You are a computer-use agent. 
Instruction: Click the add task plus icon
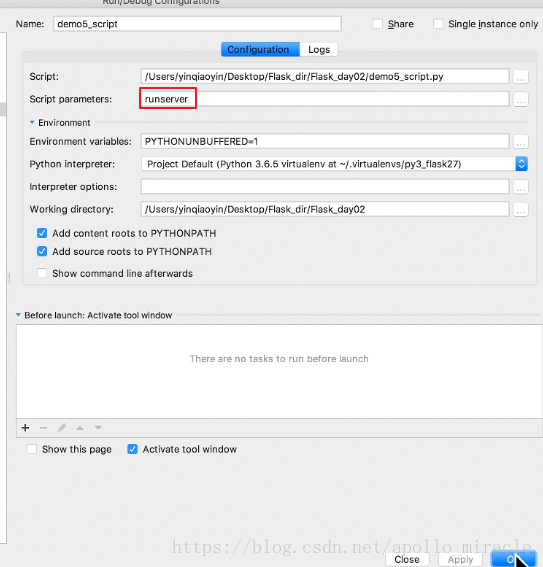(x=25, y=428)
